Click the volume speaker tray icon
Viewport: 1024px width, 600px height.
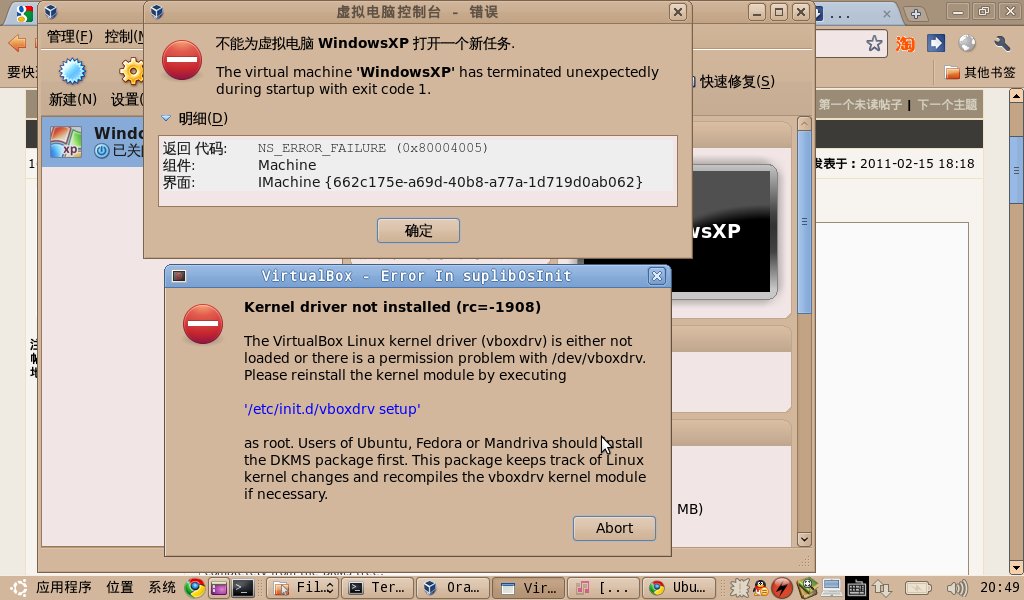pos(957,588)
